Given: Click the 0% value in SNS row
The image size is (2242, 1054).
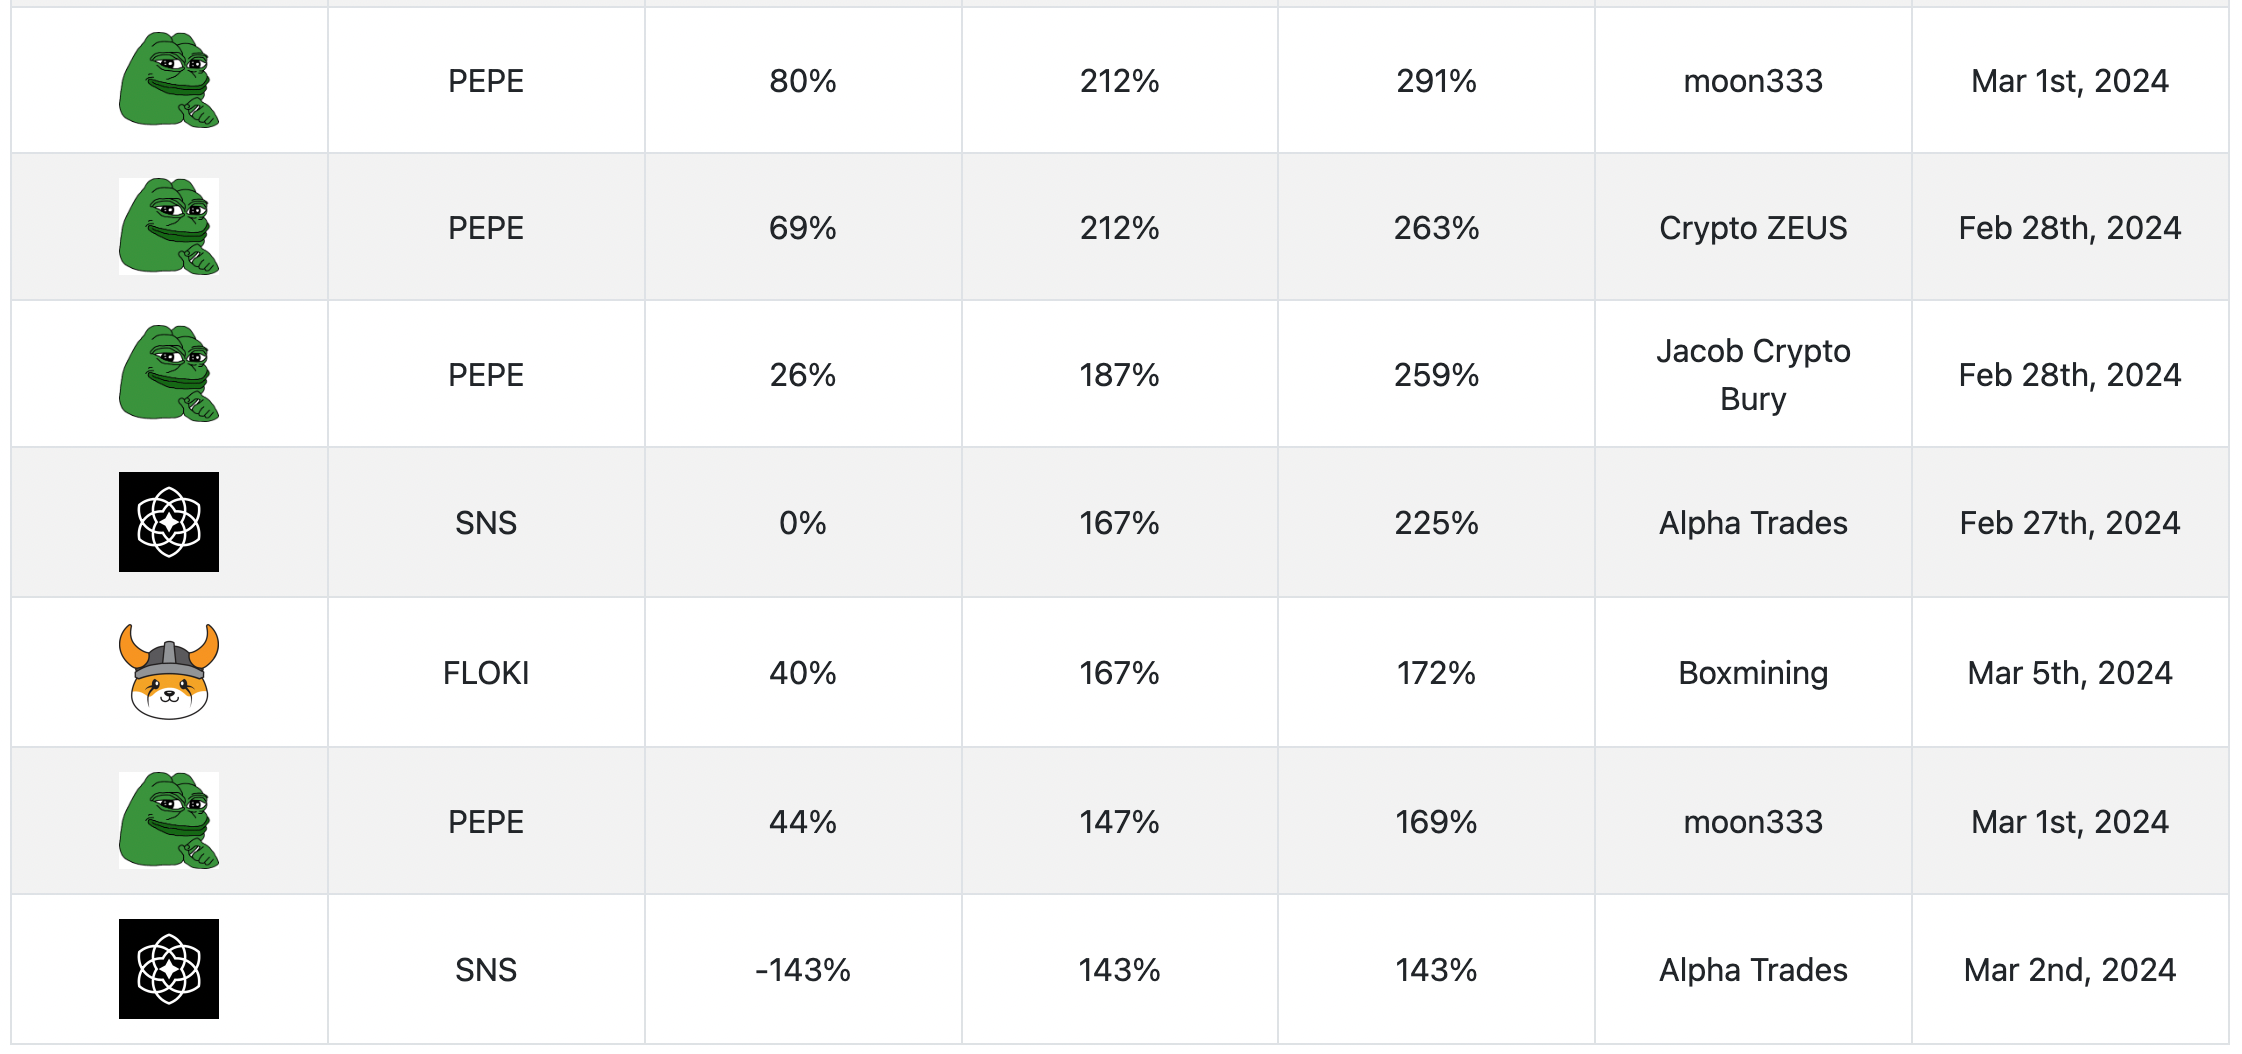Looking at the screenshot, I should (803, 523).
